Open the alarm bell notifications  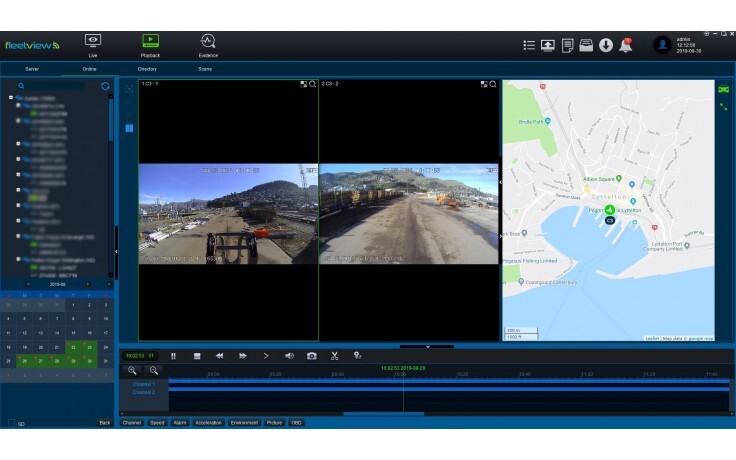(x=625, y=45)
